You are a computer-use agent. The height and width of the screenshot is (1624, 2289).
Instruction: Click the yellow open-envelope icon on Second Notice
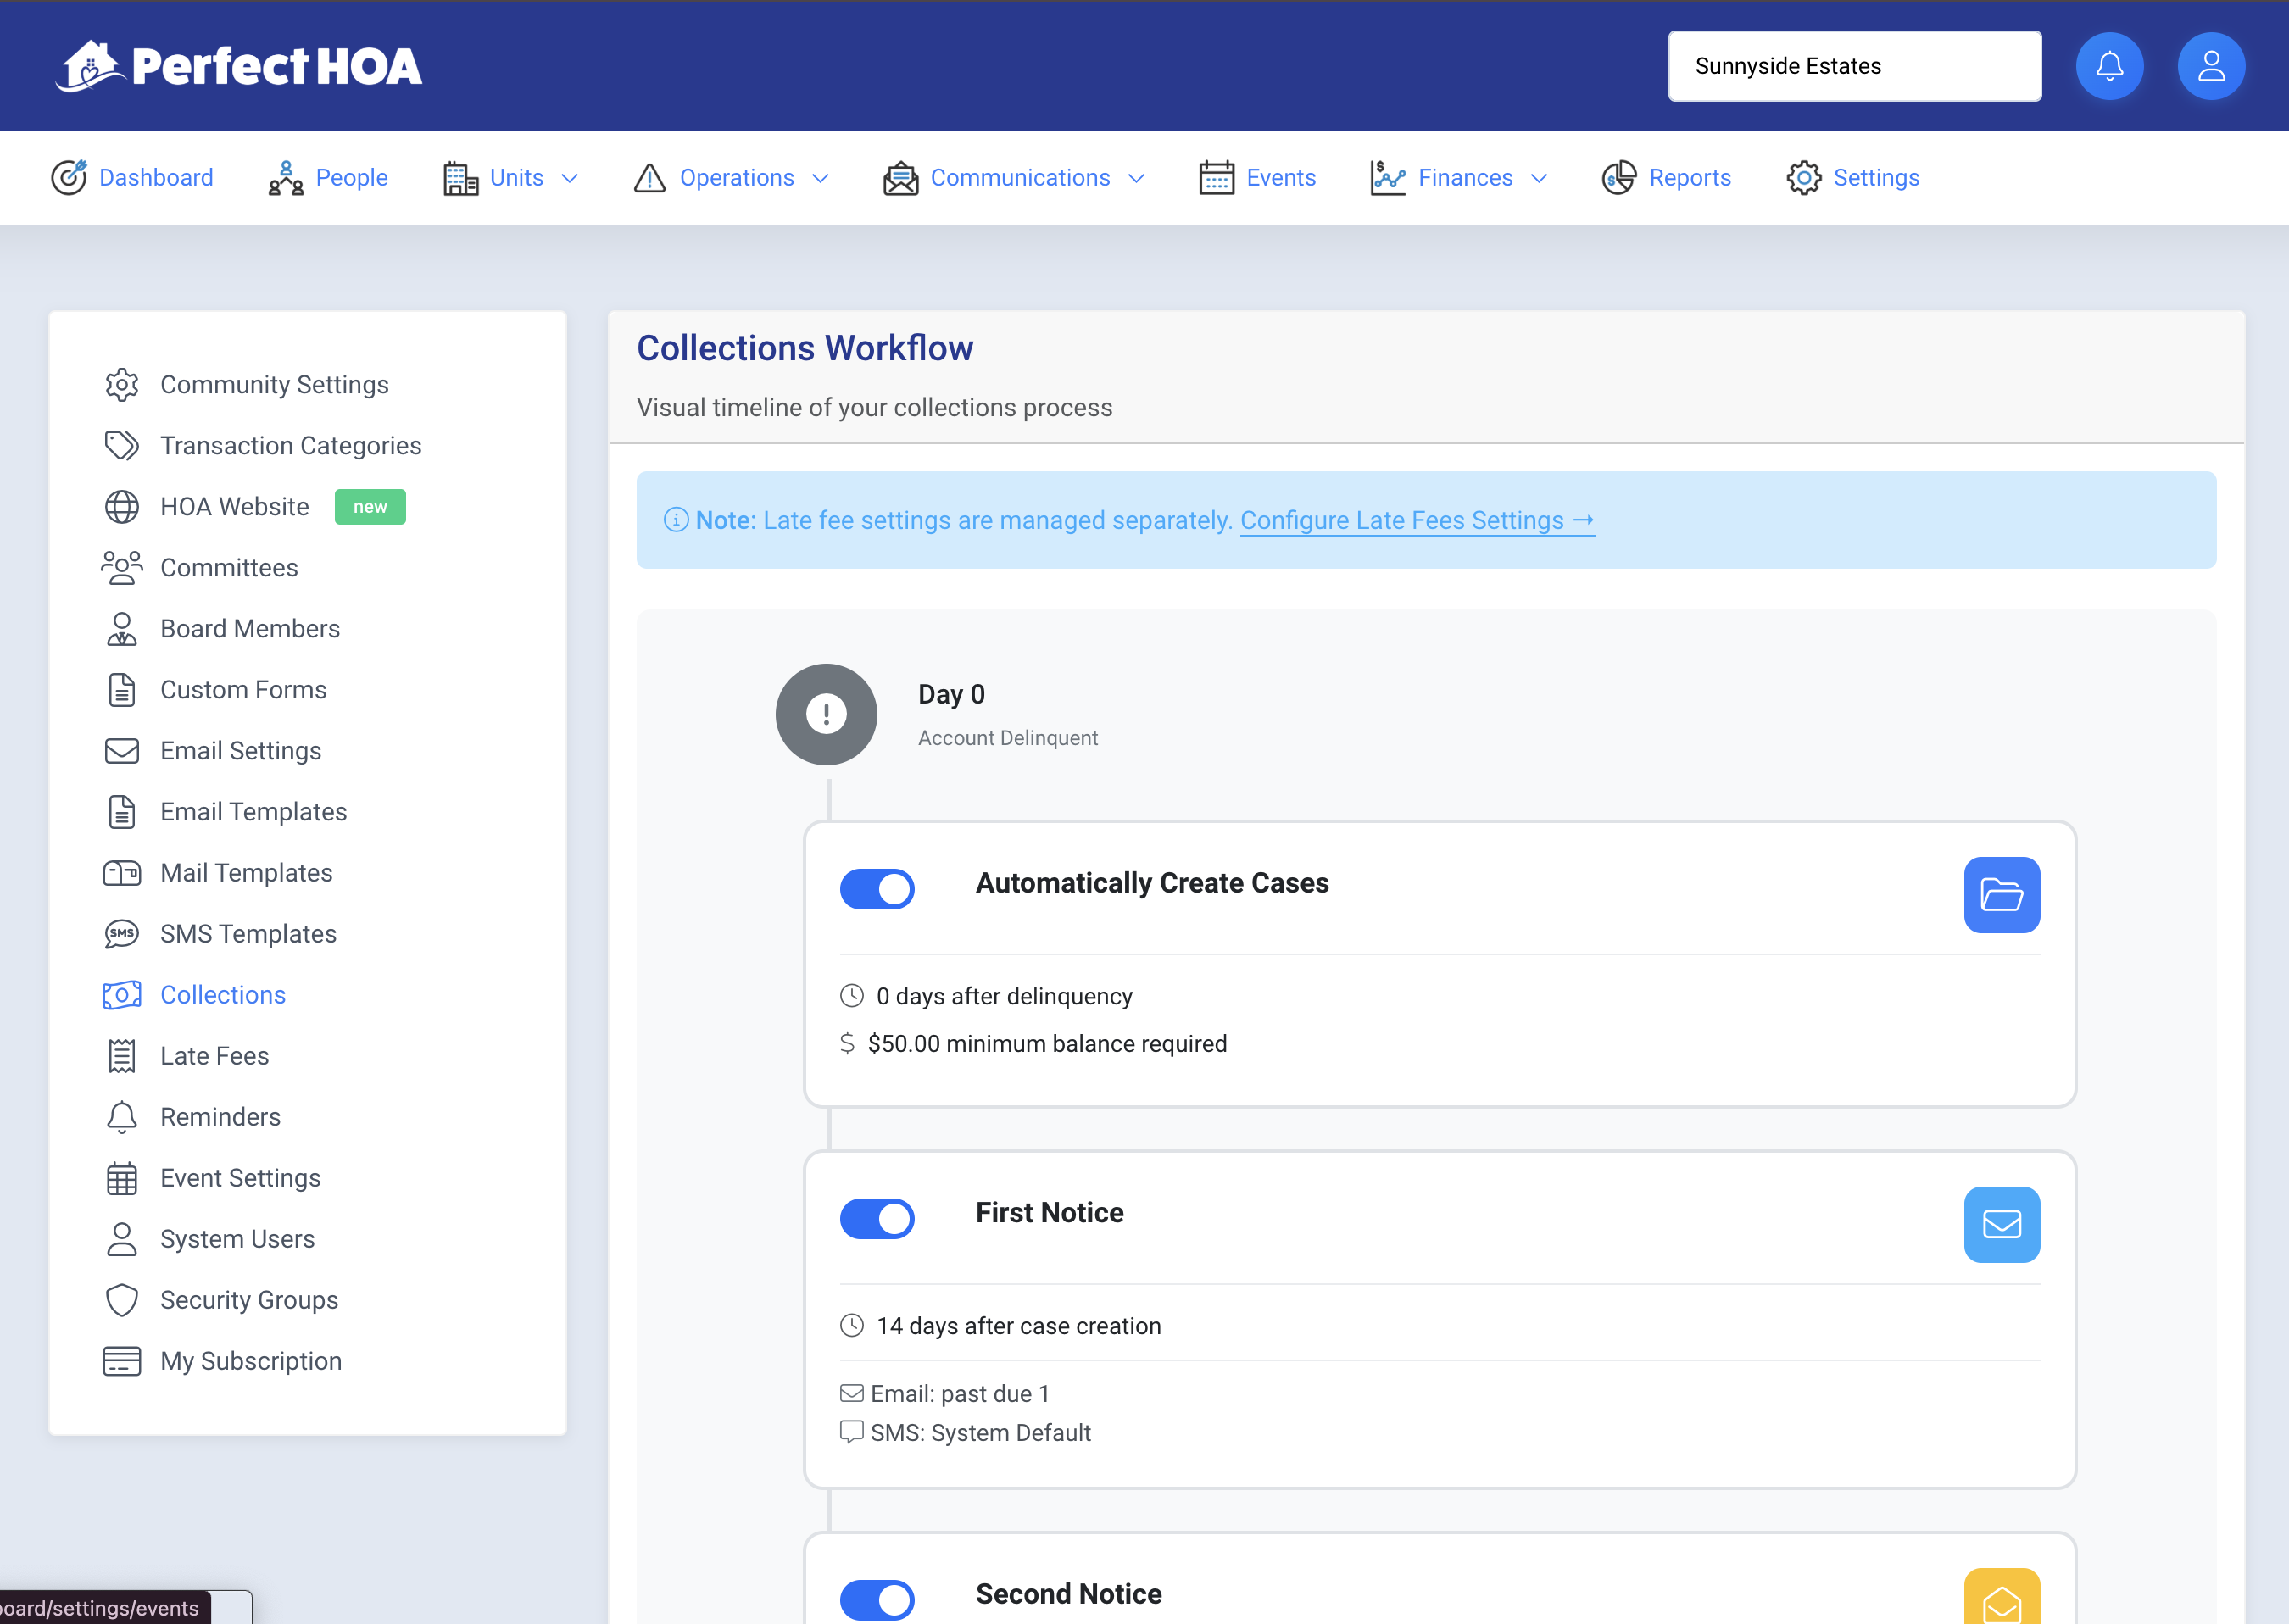[x=2001, y=1599]
